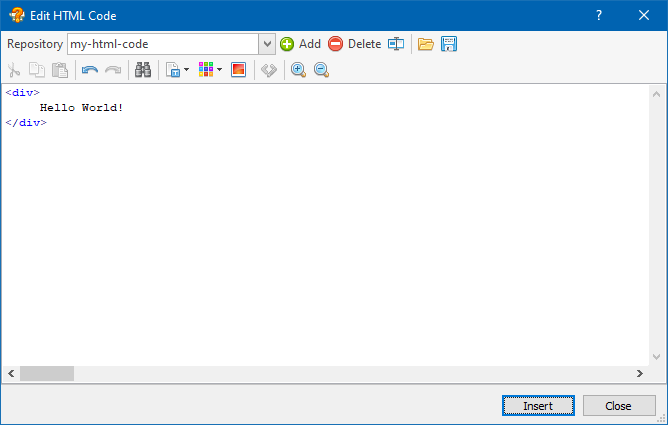Open file using the folder icon

(x=426, y=44)
